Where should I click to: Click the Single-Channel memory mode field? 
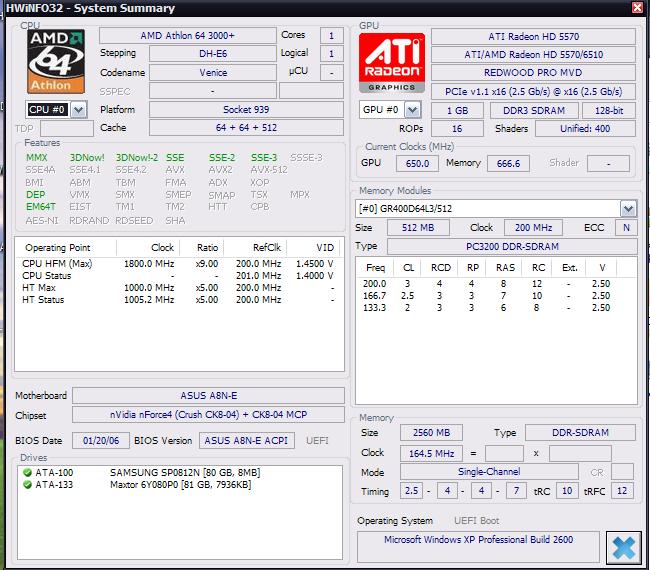click(489, 472)
